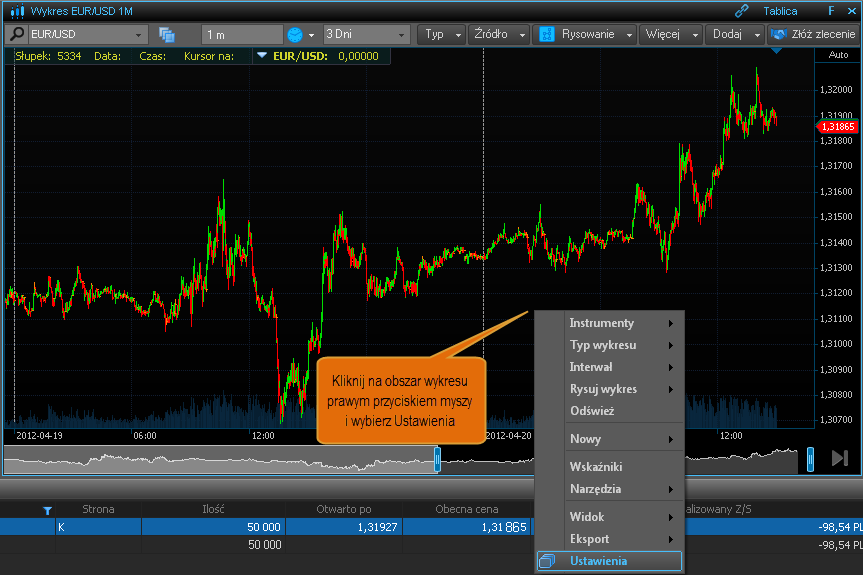This screenshot has height=575, width=863.
Task: Click the Otwarto po column header
Action: coord(344,509)
